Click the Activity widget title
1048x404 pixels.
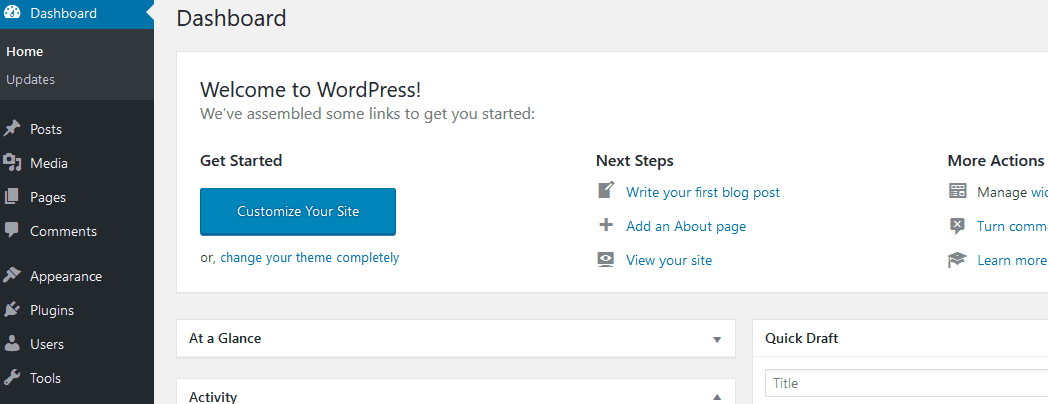(213, 397)
